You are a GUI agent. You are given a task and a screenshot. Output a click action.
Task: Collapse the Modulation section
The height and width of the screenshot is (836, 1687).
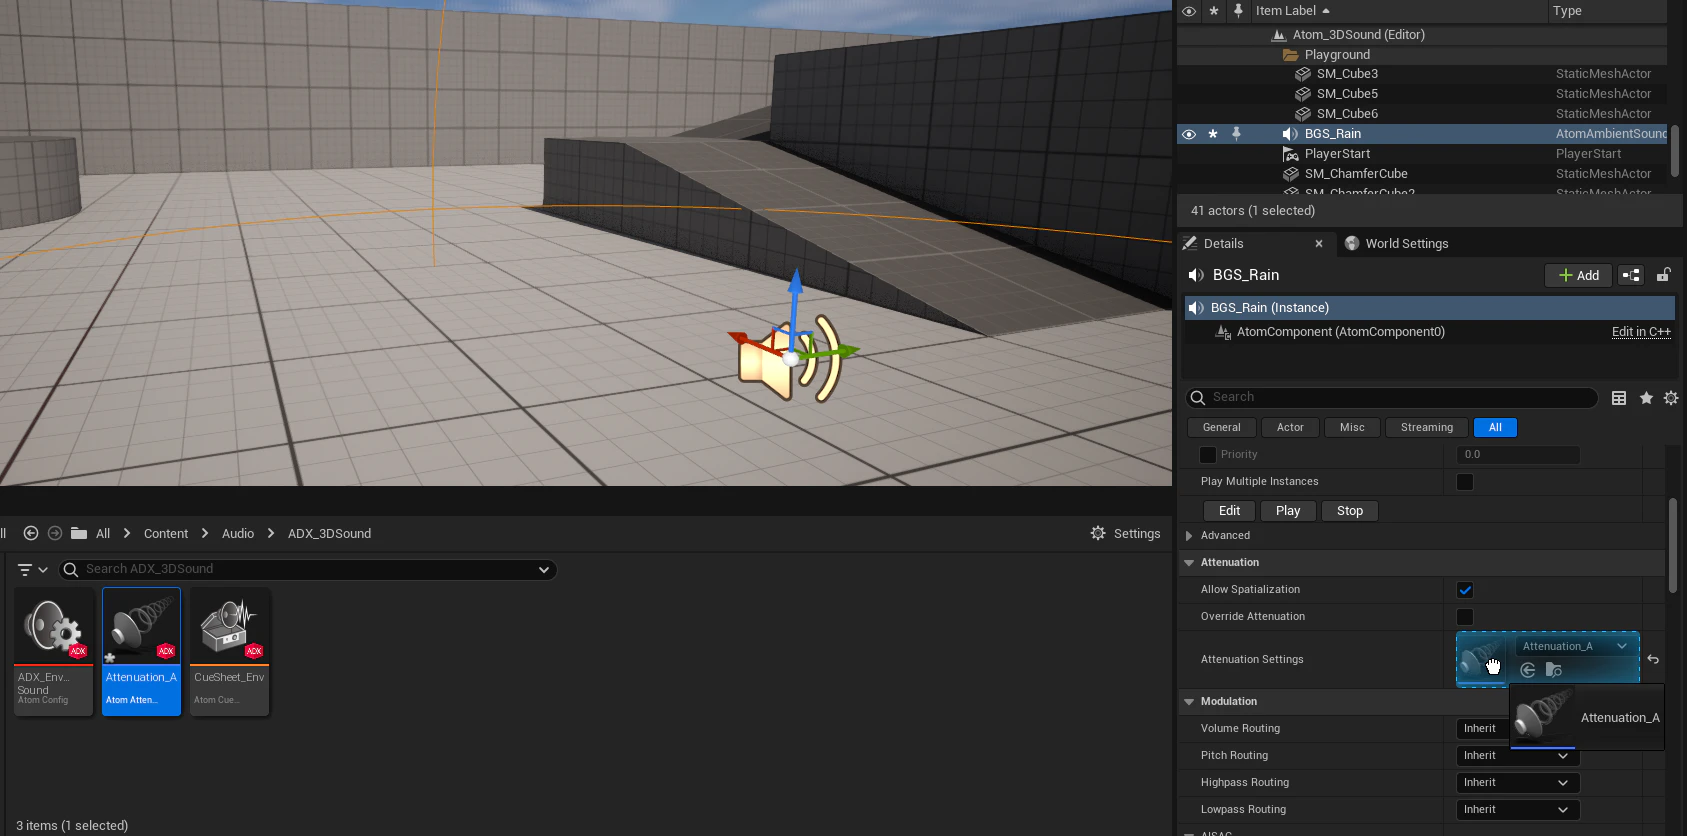[1189, 702]
